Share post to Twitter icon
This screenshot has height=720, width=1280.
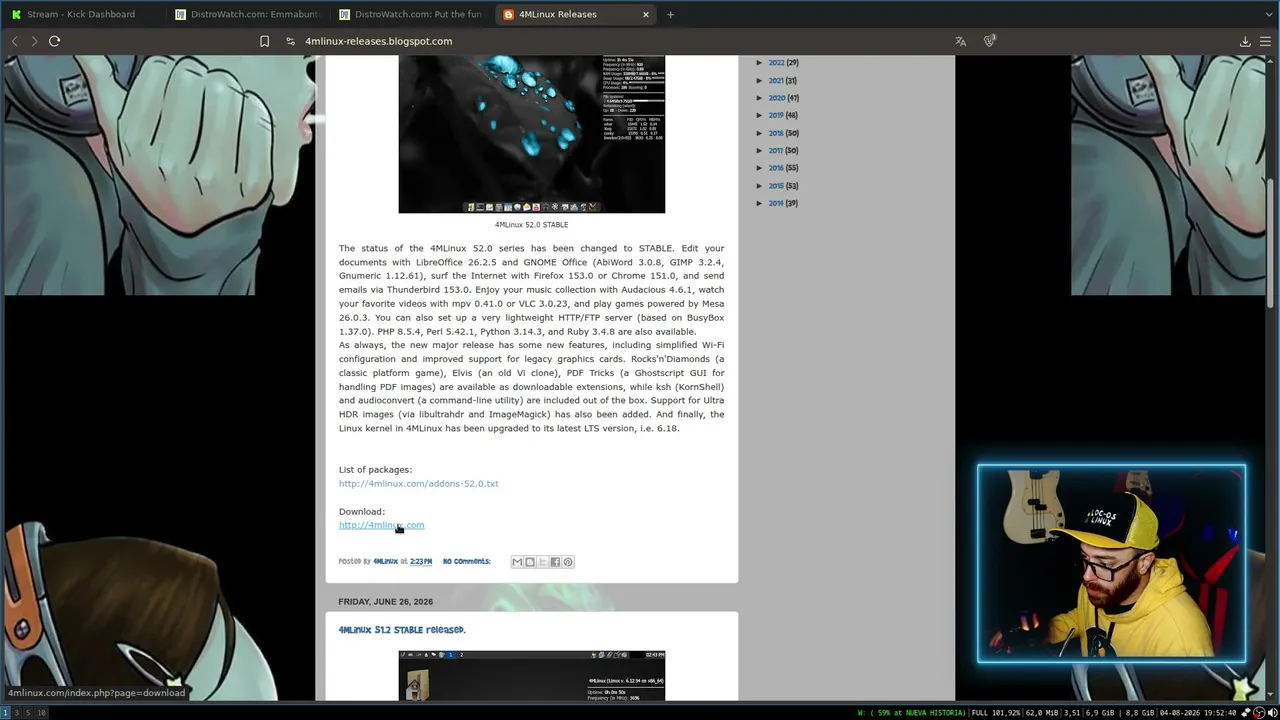click(543, 562)
